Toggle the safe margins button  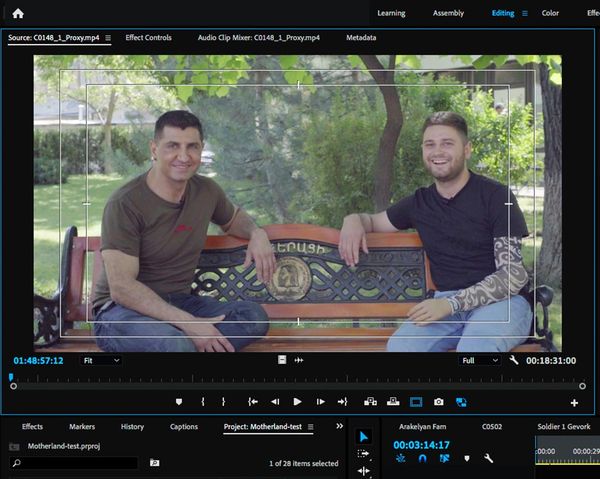[416, 402]
